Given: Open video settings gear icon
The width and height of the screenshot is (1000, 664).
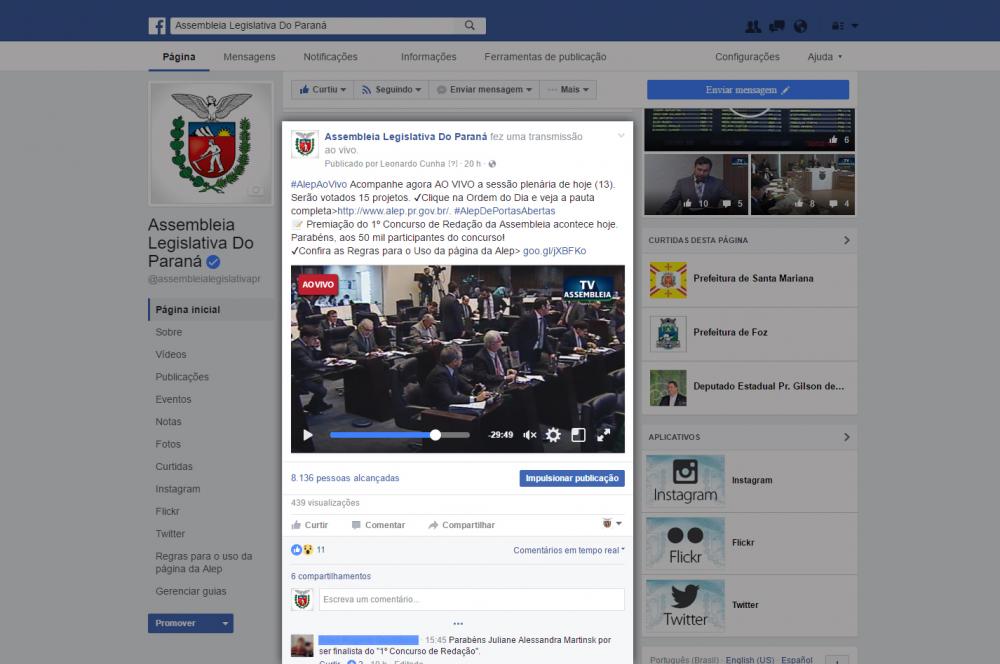Looking at the screenshot, I should point(553,435).
